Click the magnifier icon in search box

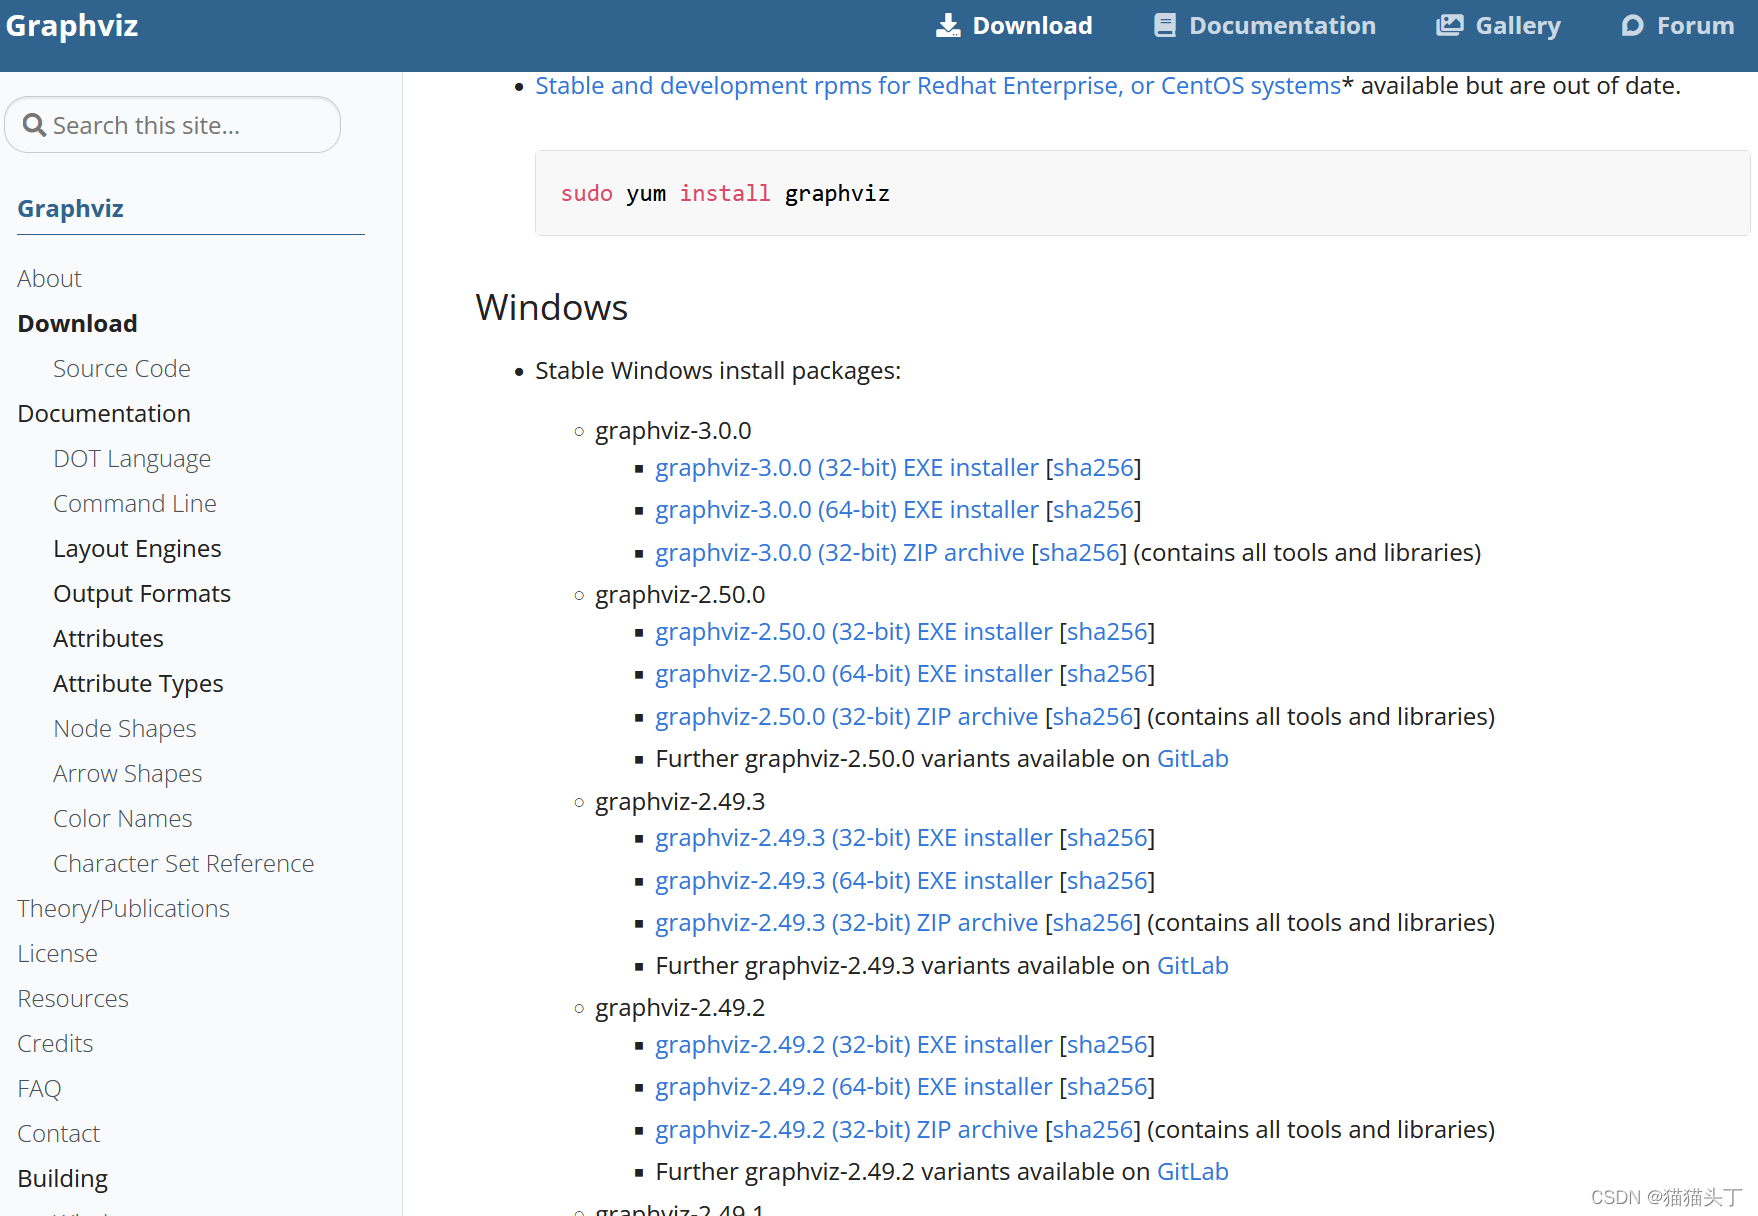pyautogui.click(x=34, y=125)
